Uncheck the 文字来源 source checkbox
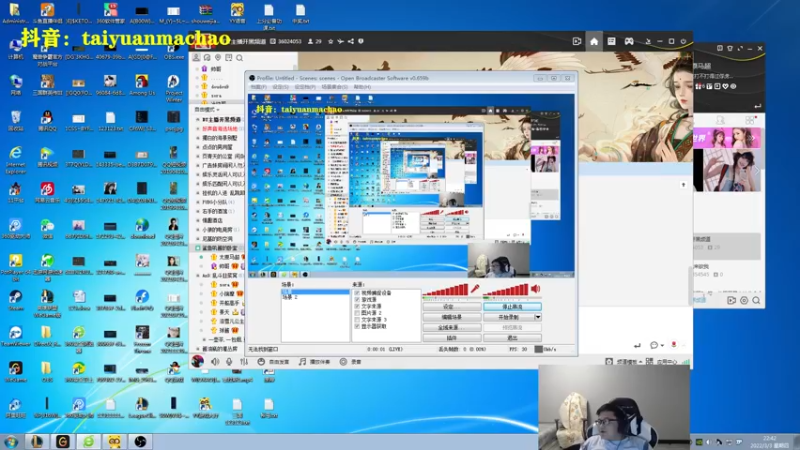Screen dimensions: 800x450 click(357, 306)
